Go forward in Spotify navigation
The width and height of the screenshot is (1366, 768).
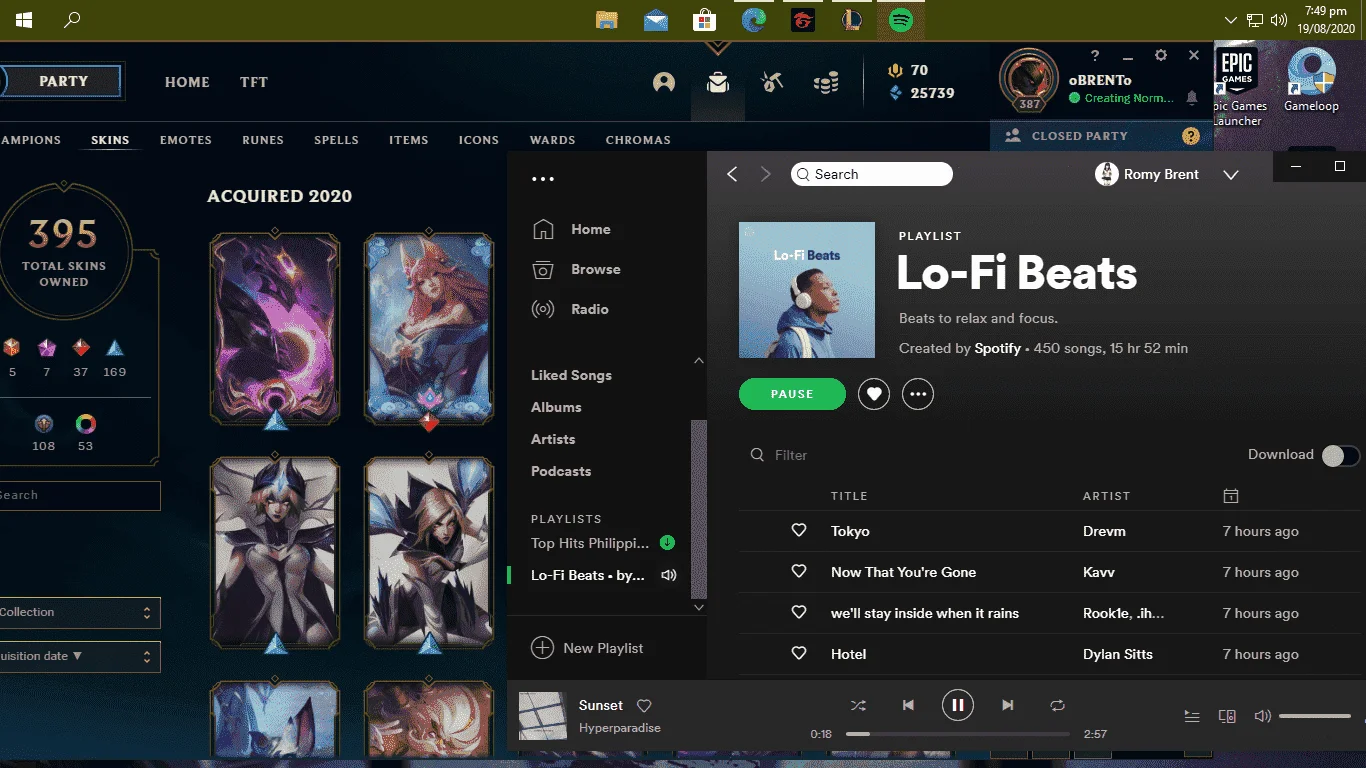point(766,174)
